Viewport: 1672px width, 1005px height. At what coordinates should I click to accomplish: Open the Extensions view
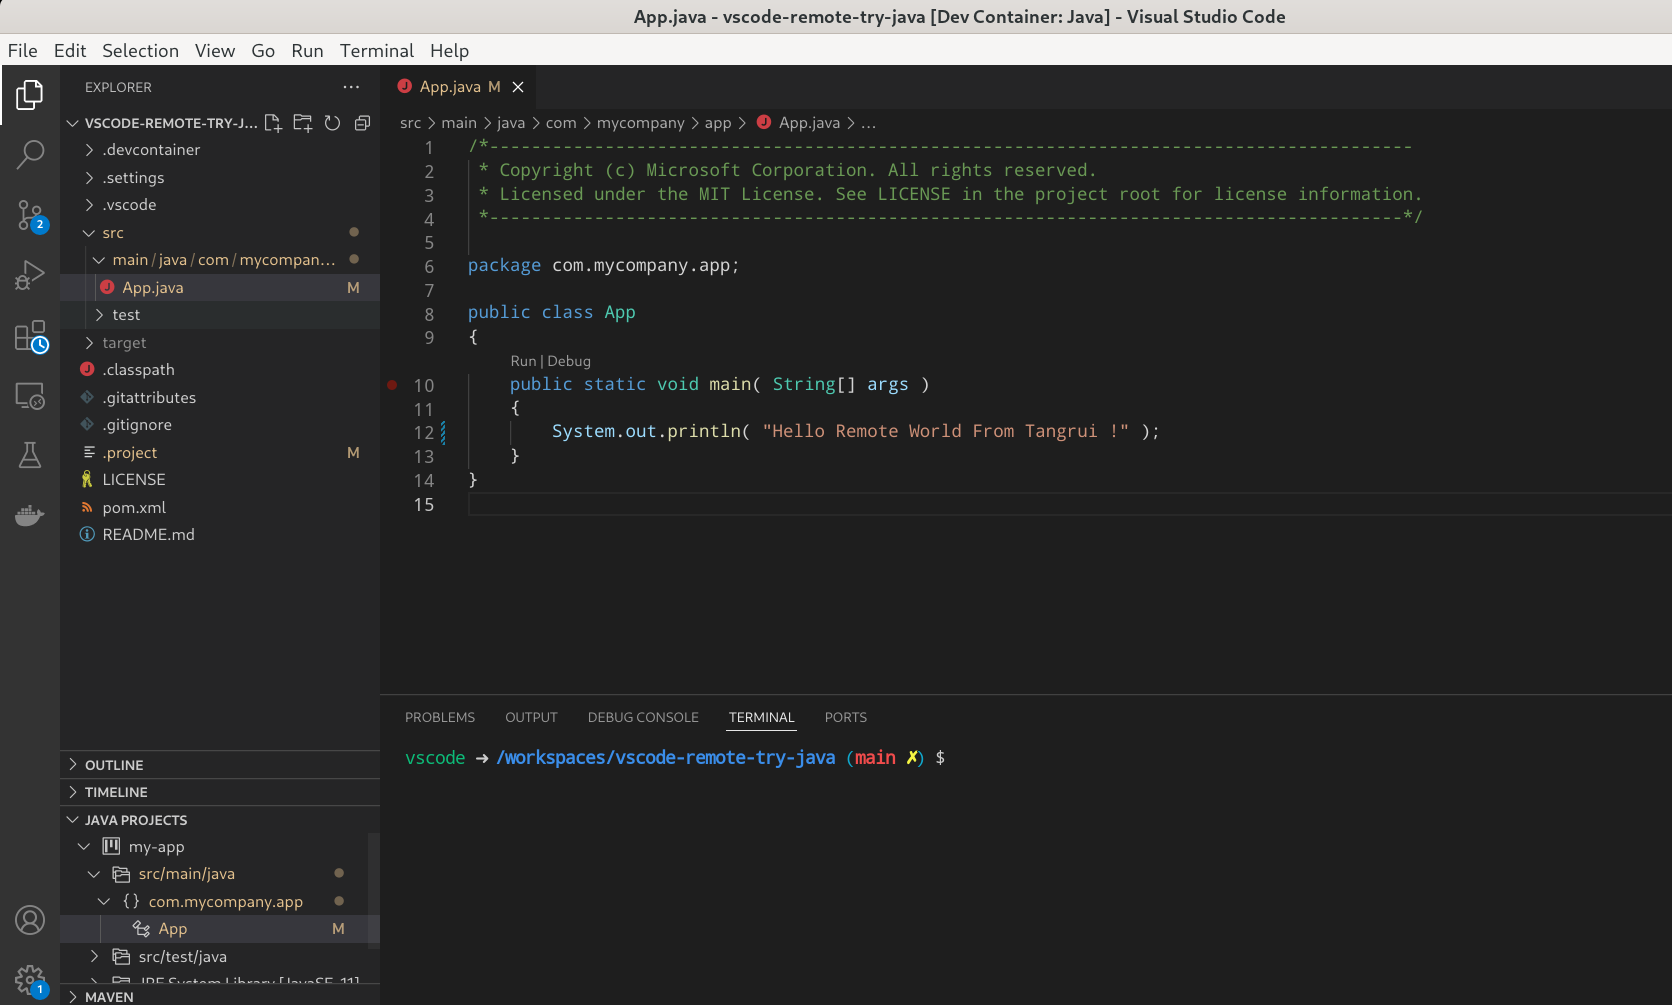click(x=30, y=336)
